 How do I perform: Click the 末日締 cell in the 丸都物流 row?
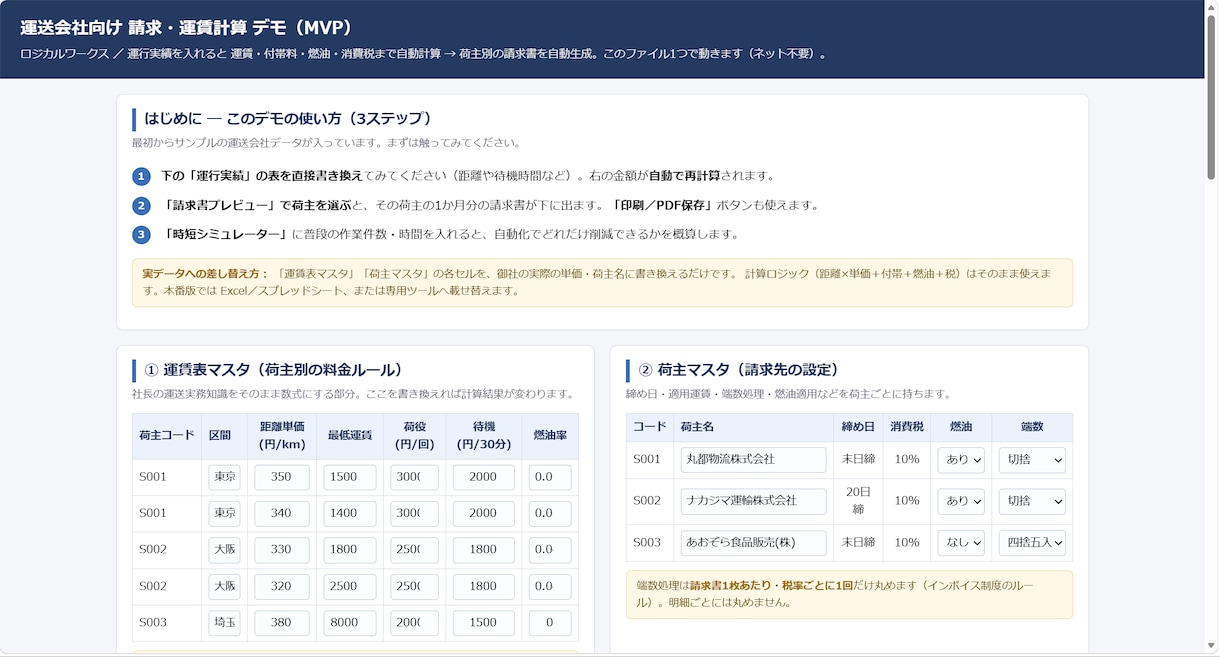click(x=857, y=460)
